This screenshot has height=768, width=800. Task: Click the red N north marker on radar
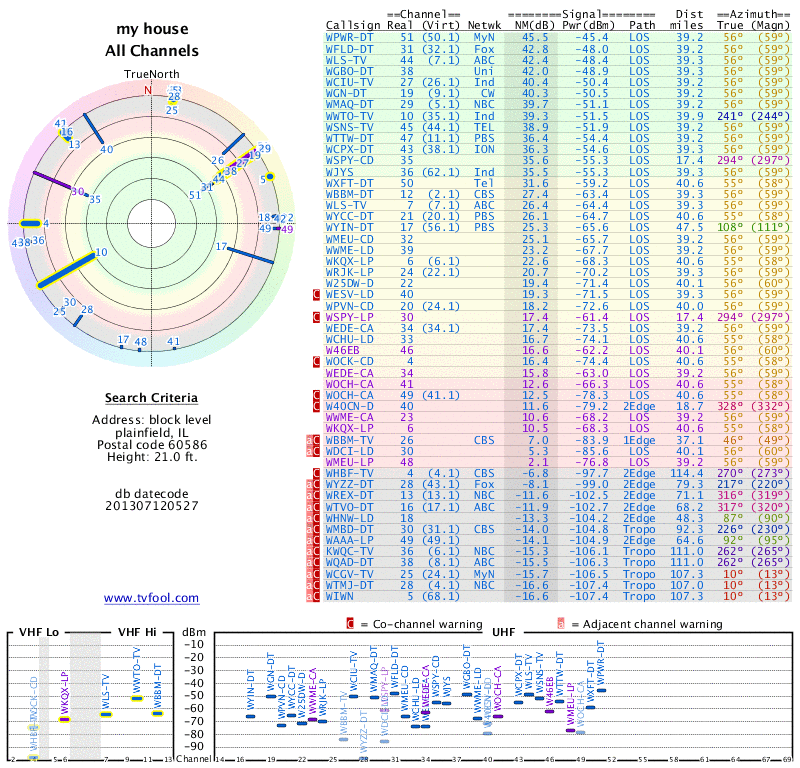[149, 90]
